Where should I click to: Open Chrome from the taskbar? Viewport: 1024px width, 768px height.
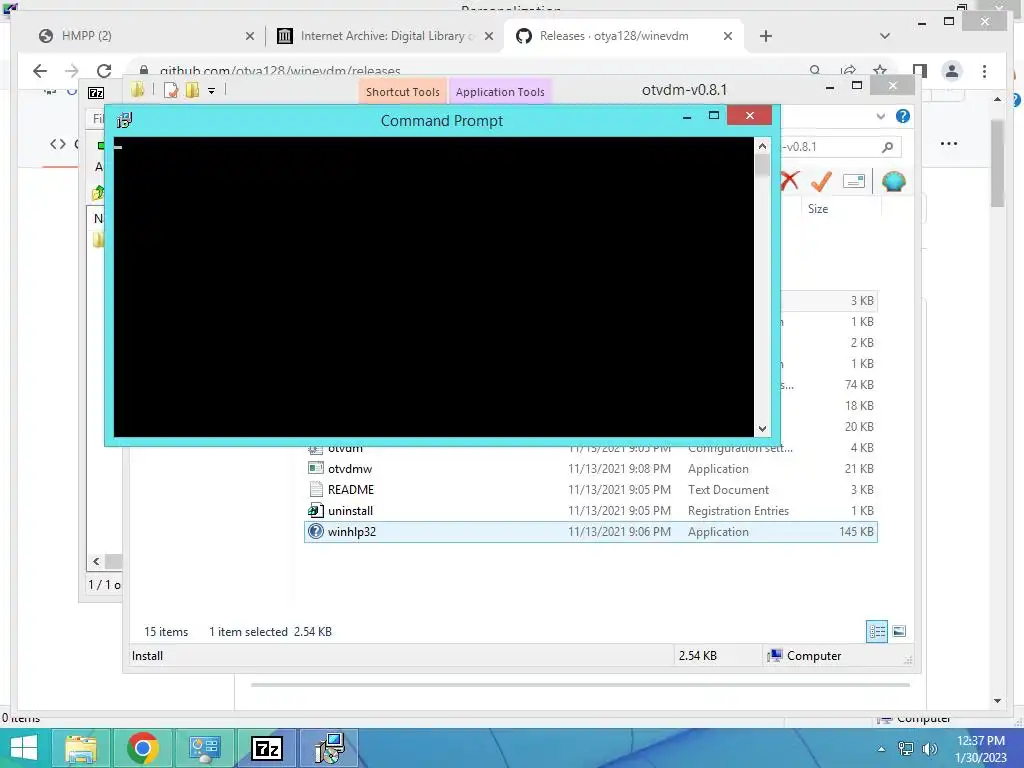pyautogui.click(x=142, y=748)
